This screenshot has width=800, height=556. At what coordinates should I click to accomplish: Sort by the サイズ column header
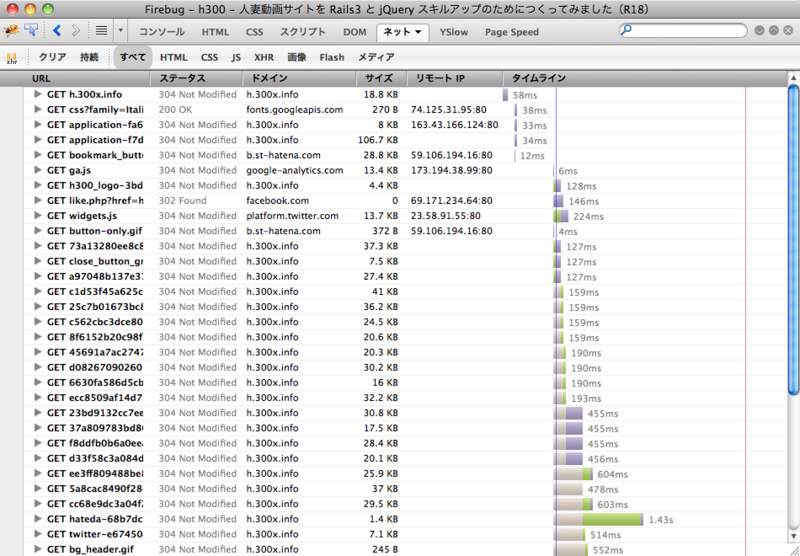[382, 78]
